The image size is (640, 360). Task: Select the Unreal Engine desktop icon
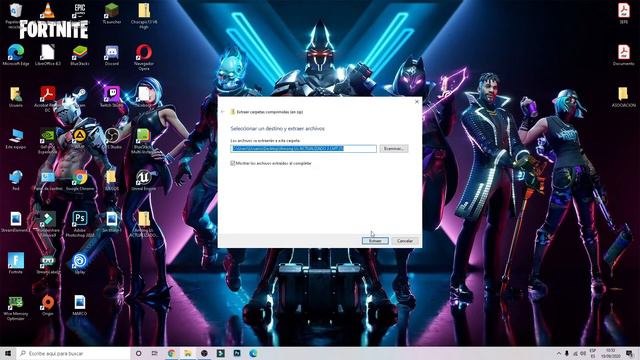tap(144, 180)
